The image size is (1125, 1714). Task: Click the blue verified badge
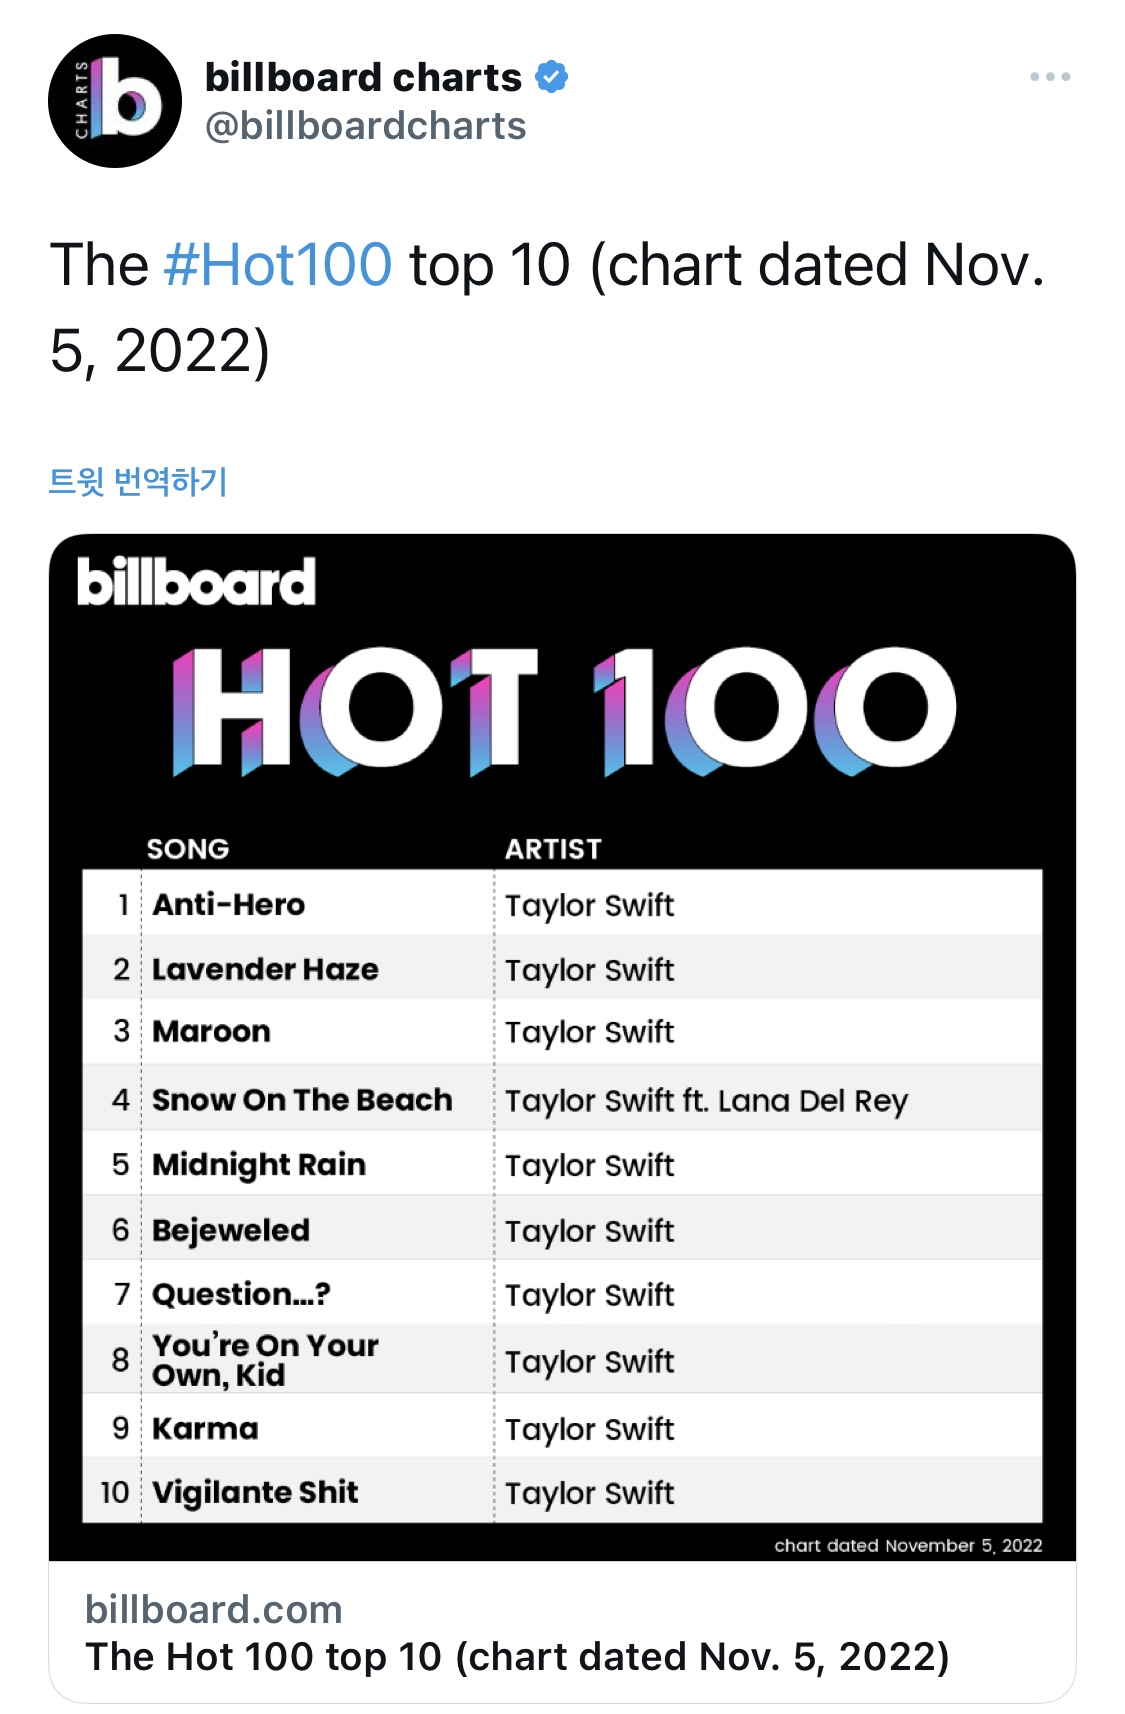552,77
